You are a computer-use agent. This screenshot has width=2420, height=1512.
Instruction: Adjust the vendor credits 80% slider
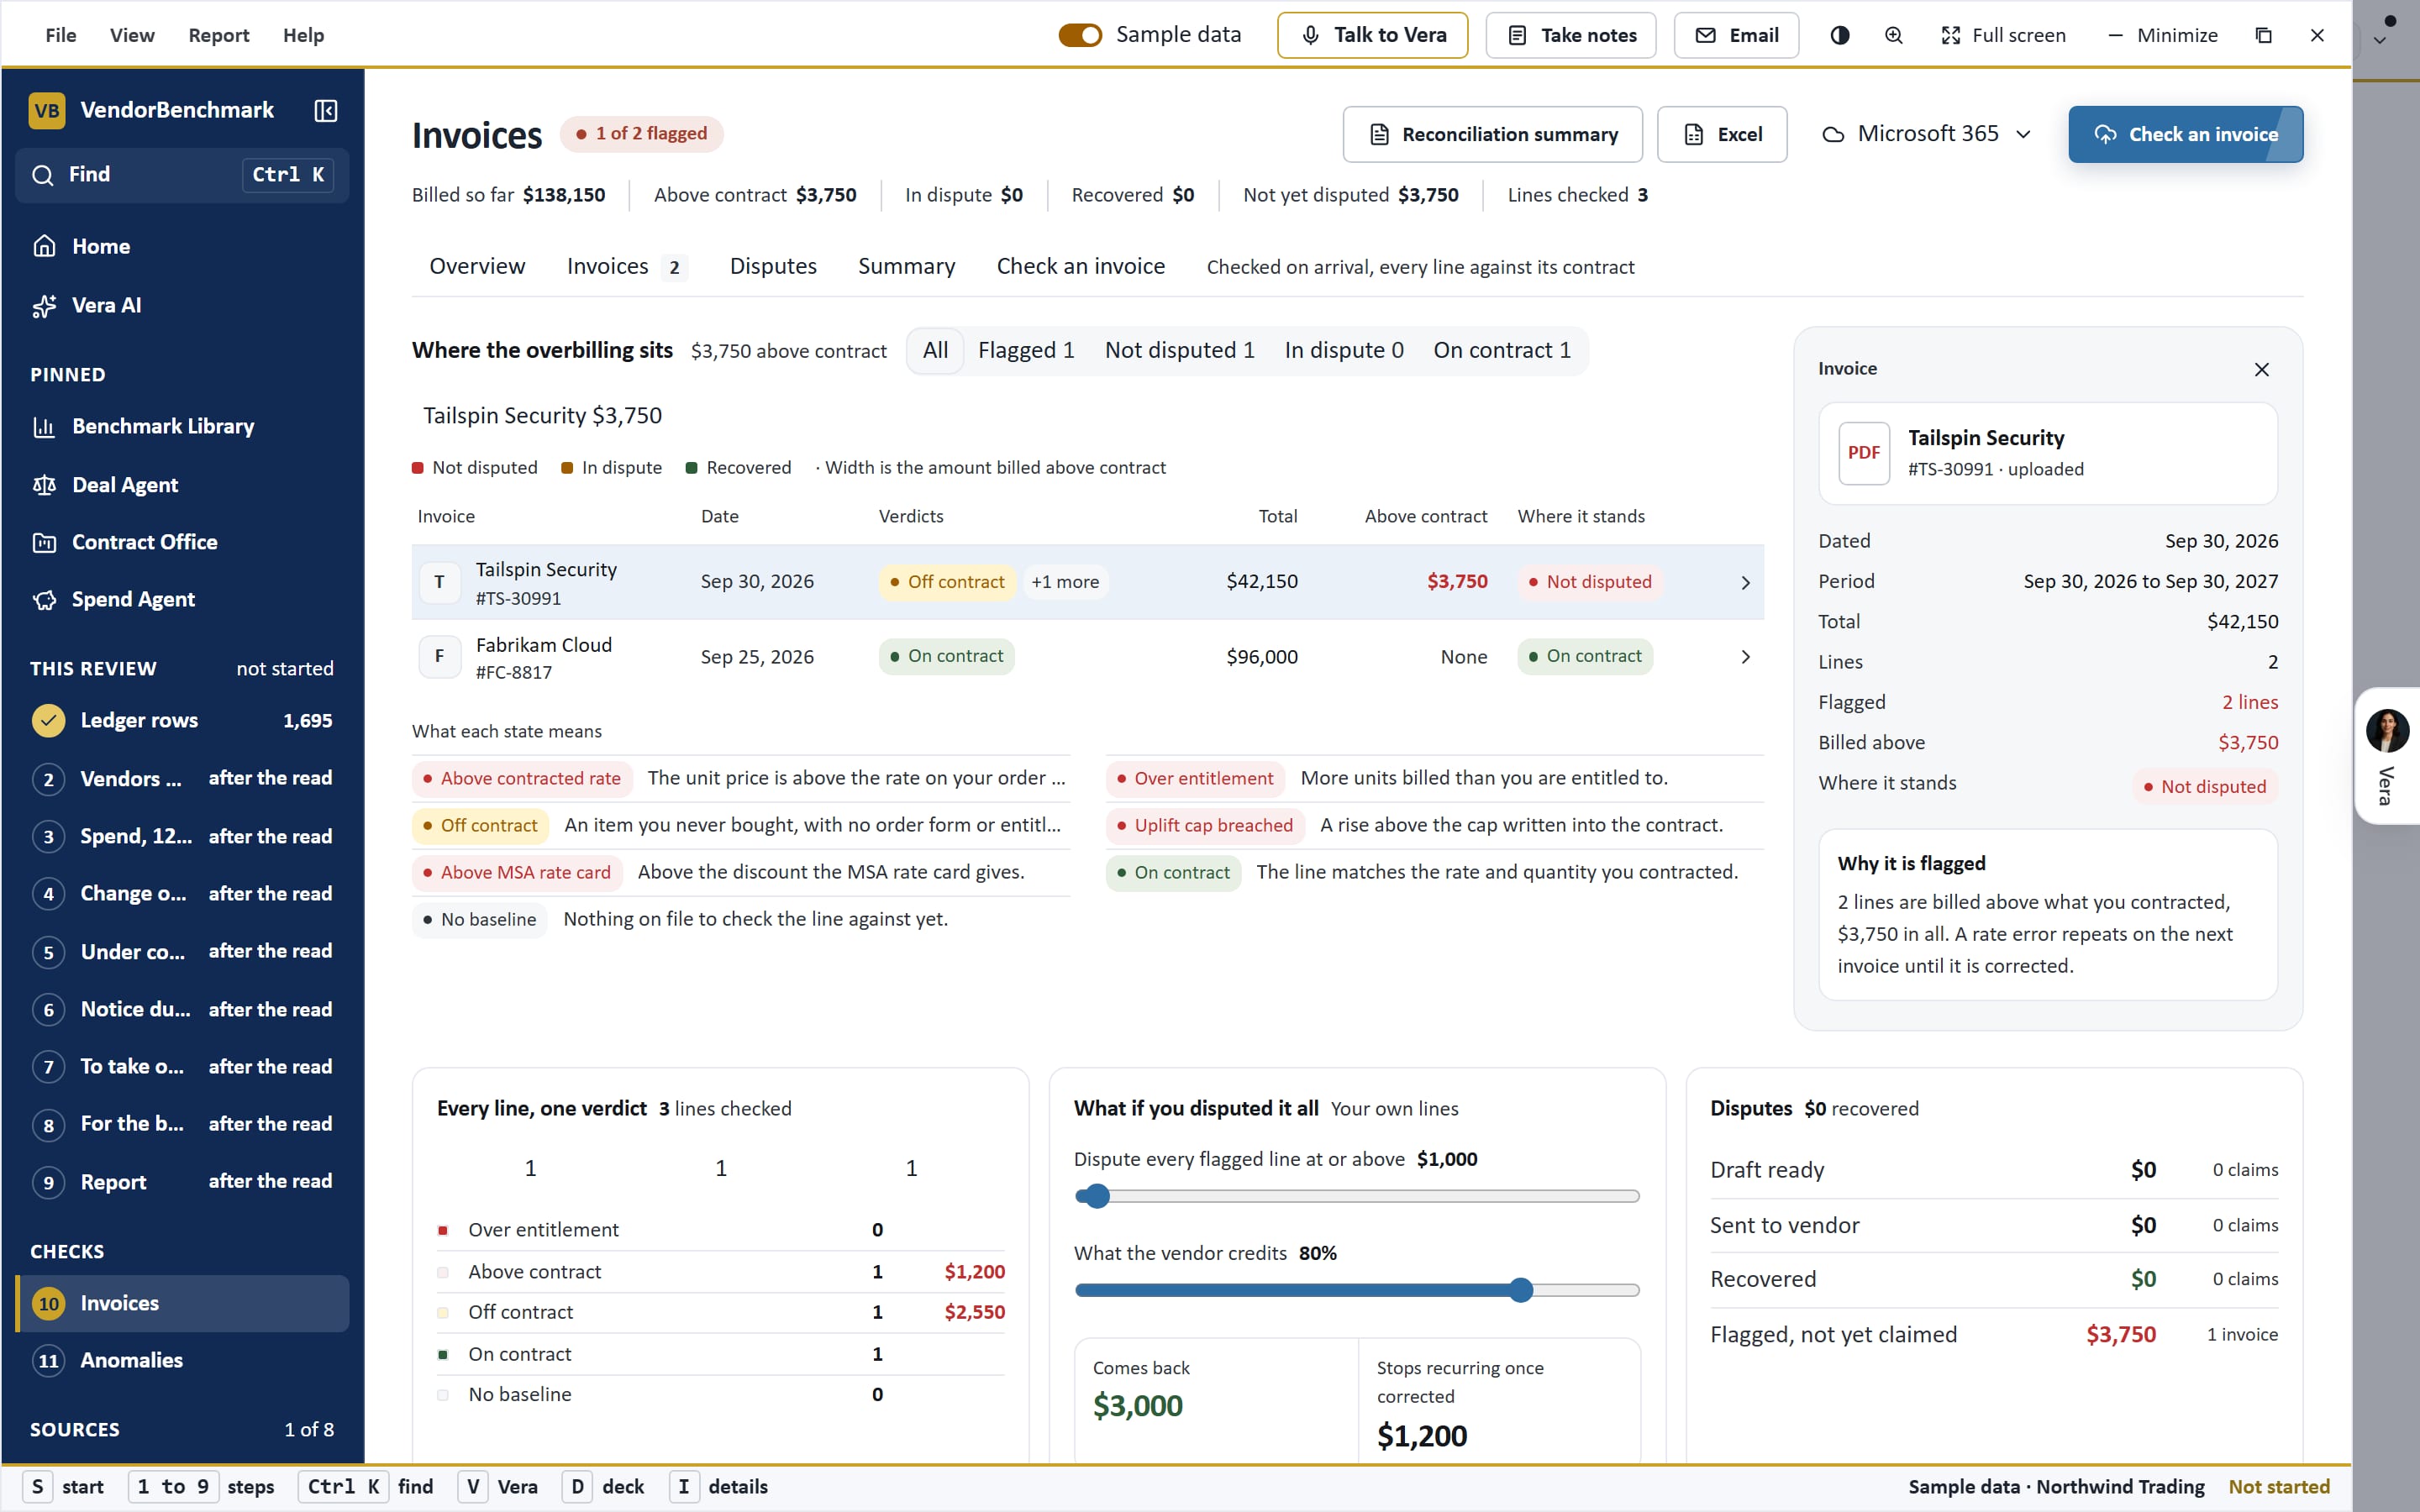(1356, 1290)
